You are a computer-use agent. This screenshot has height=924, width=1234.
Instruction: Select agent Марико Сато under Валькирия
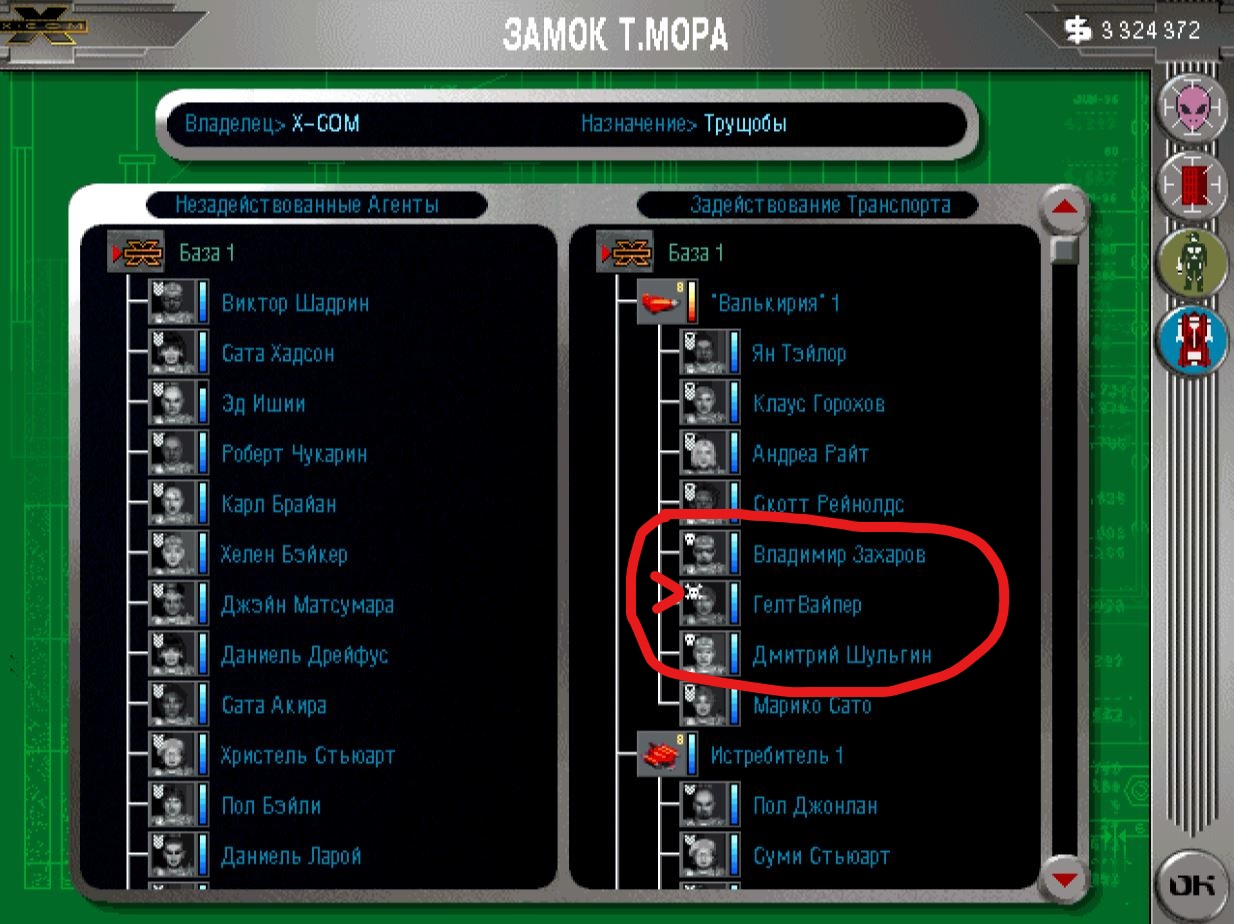[x=812, y=705]
